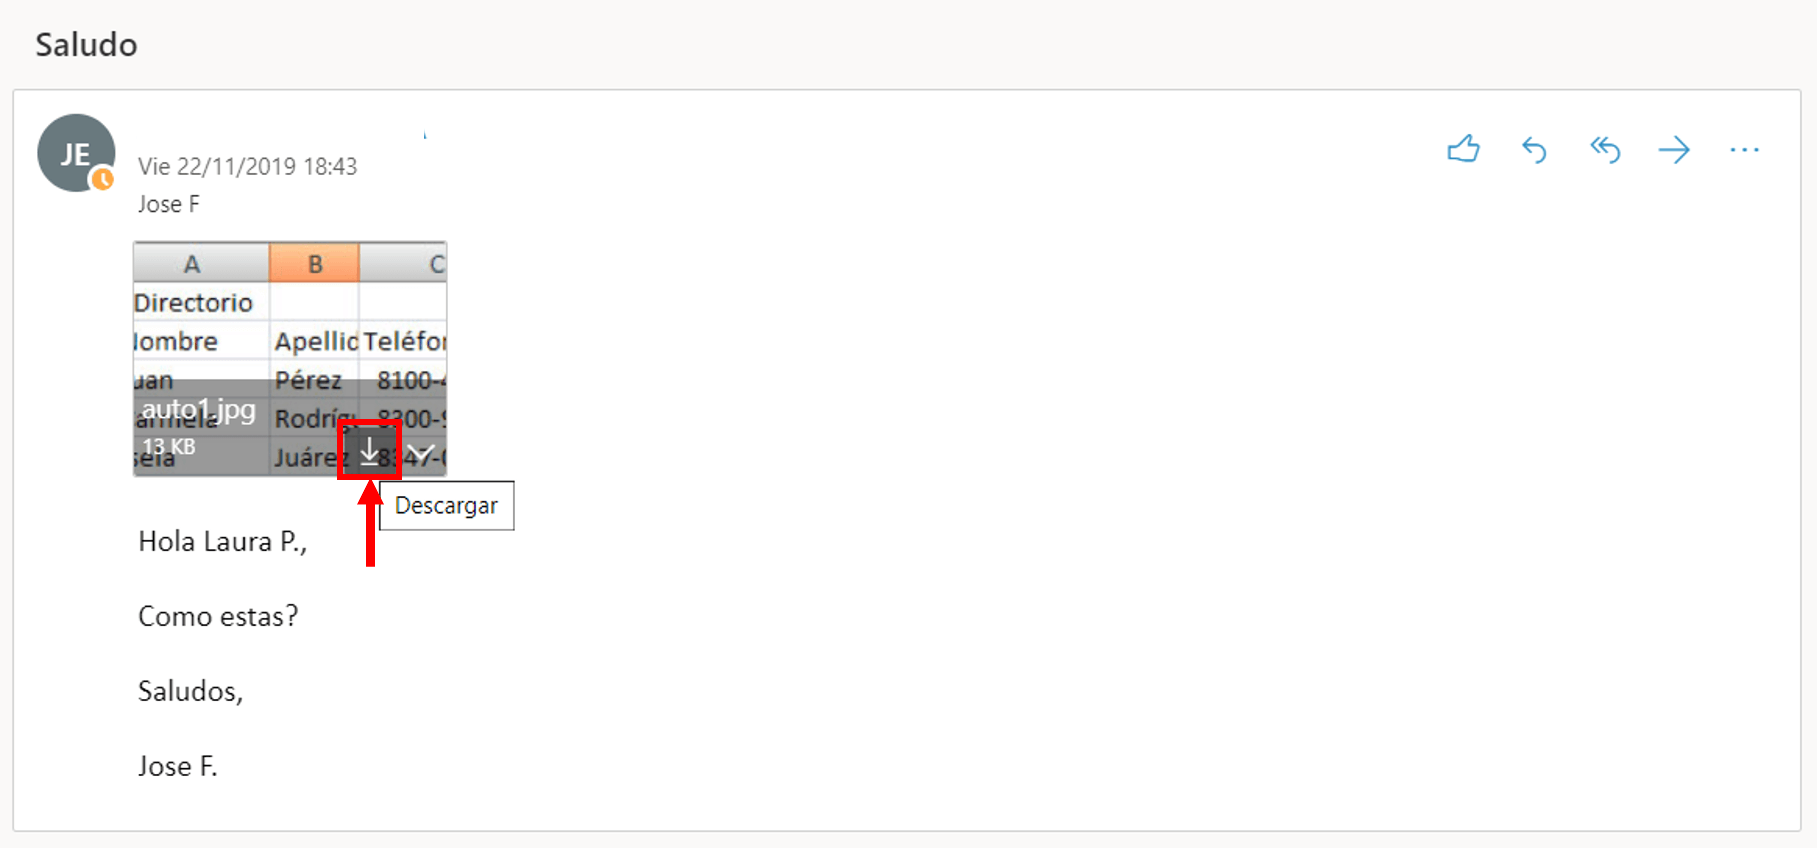Screen dimensions: 1817x848
Task: Click the Saludos, closing line
Action: pyautogui.click(x=190, y=691)
